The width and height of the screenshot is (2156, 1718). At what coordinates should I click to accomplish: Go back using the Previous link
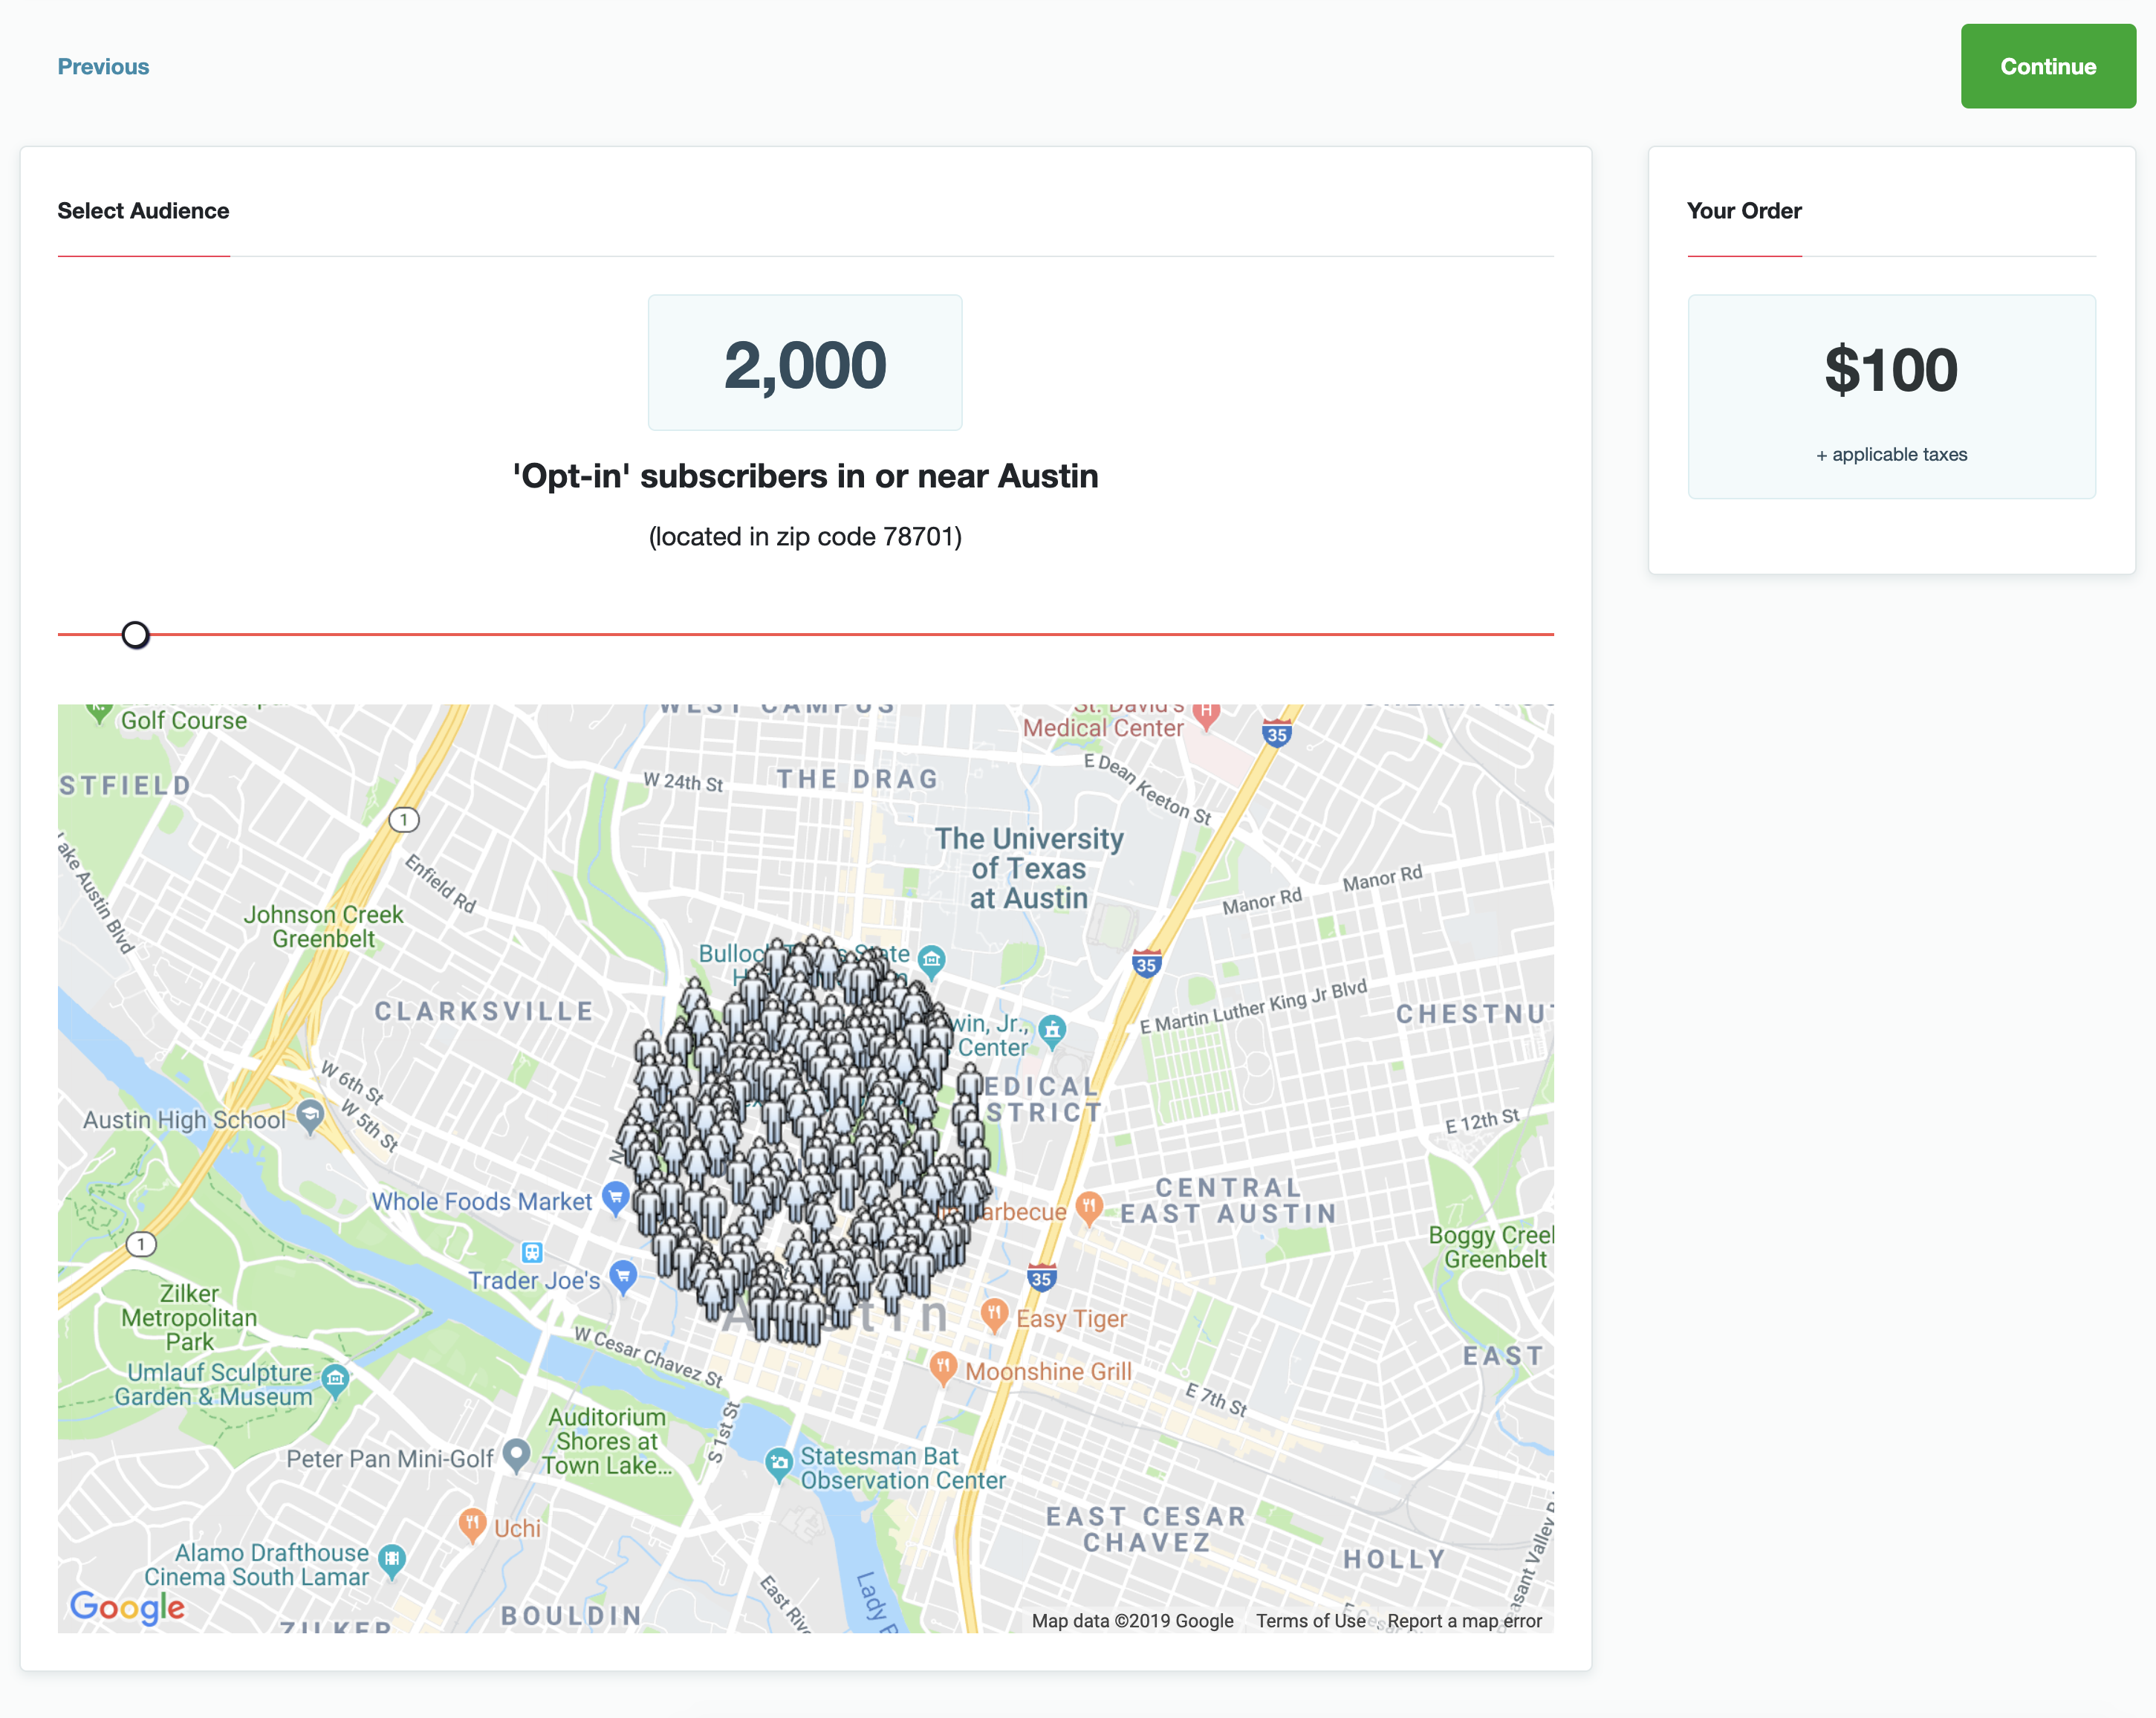click(103, 67)
